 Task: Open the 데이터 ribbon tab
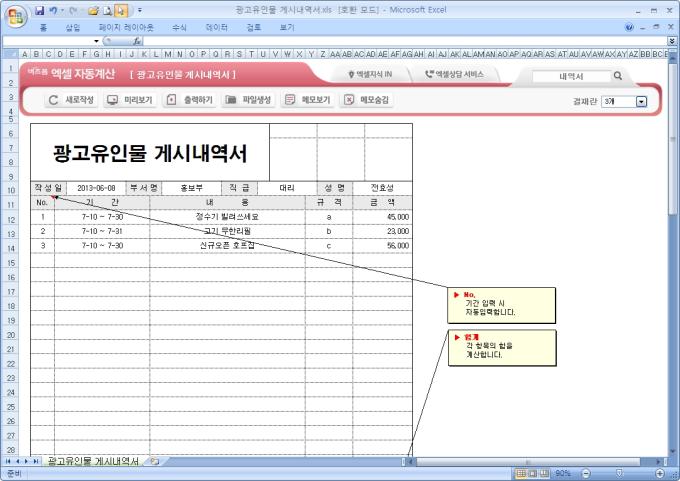click(x=216, y=28)
